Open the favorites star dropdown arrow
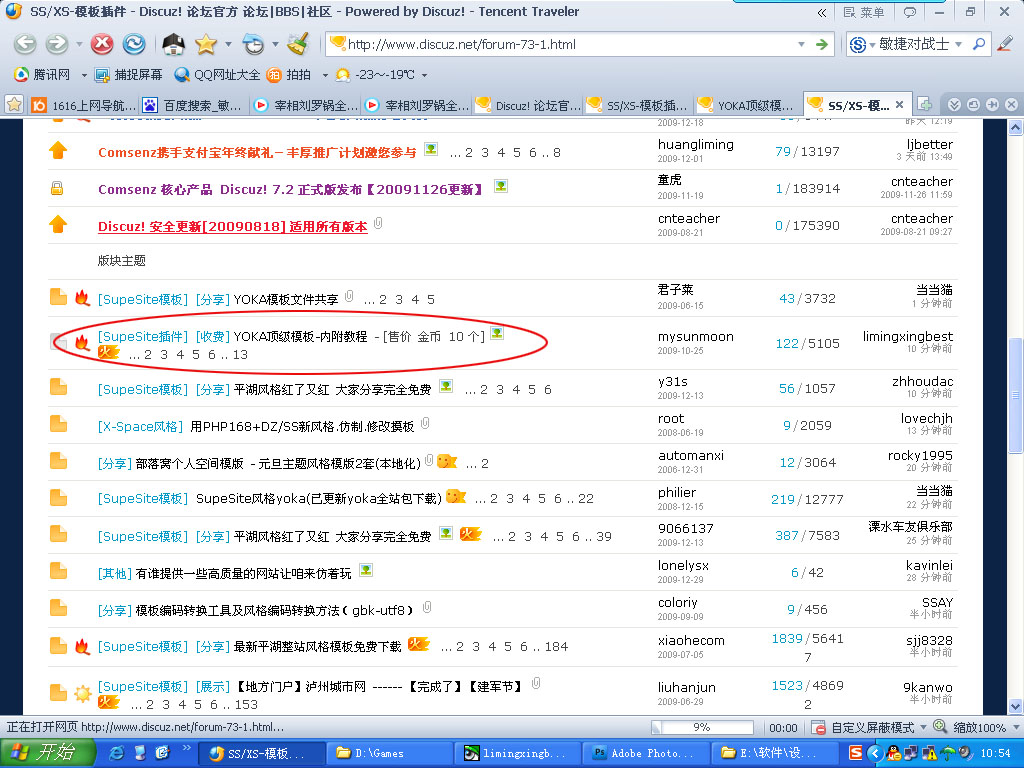Screen dimensions: 1024x768 pyautogui.click(x=228, y=44)
